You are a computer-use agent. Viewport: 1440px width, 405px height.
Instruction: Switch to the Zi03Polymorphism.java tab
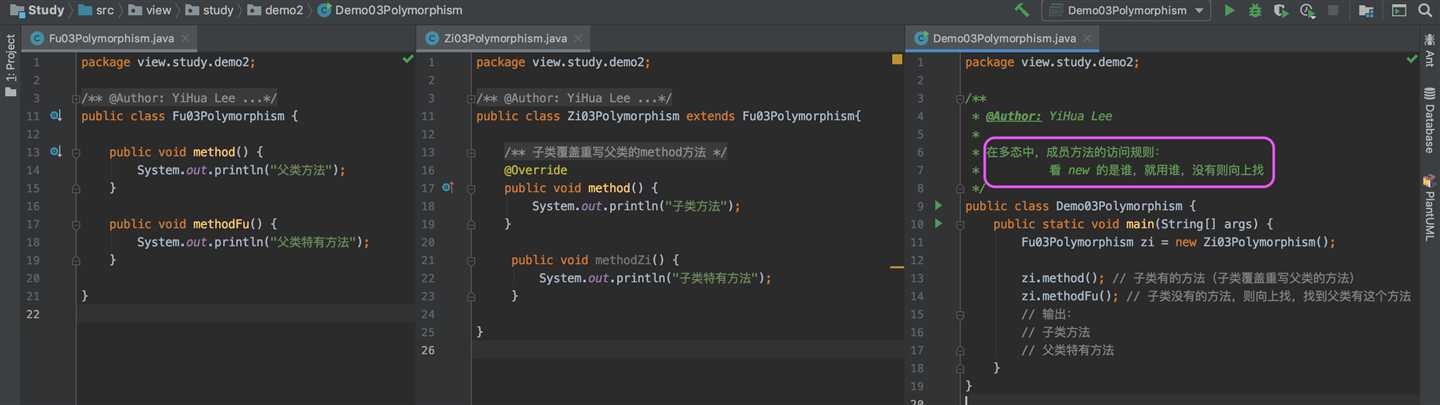505,38
